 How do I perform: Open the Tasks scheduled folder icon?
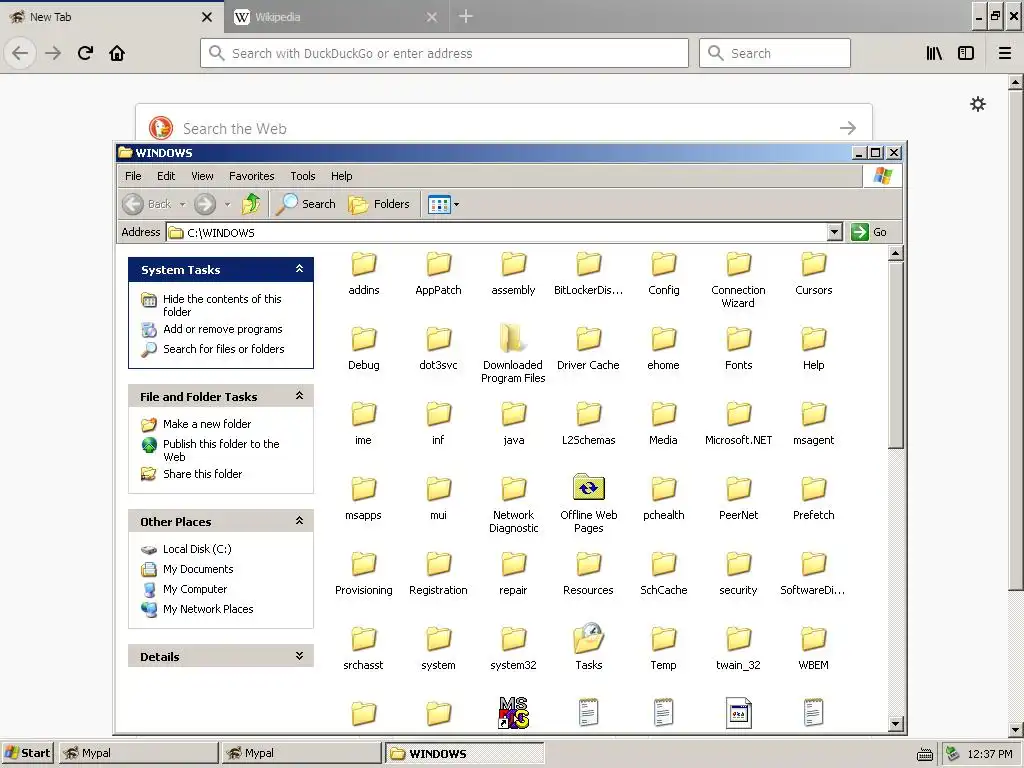click(588, 647)
